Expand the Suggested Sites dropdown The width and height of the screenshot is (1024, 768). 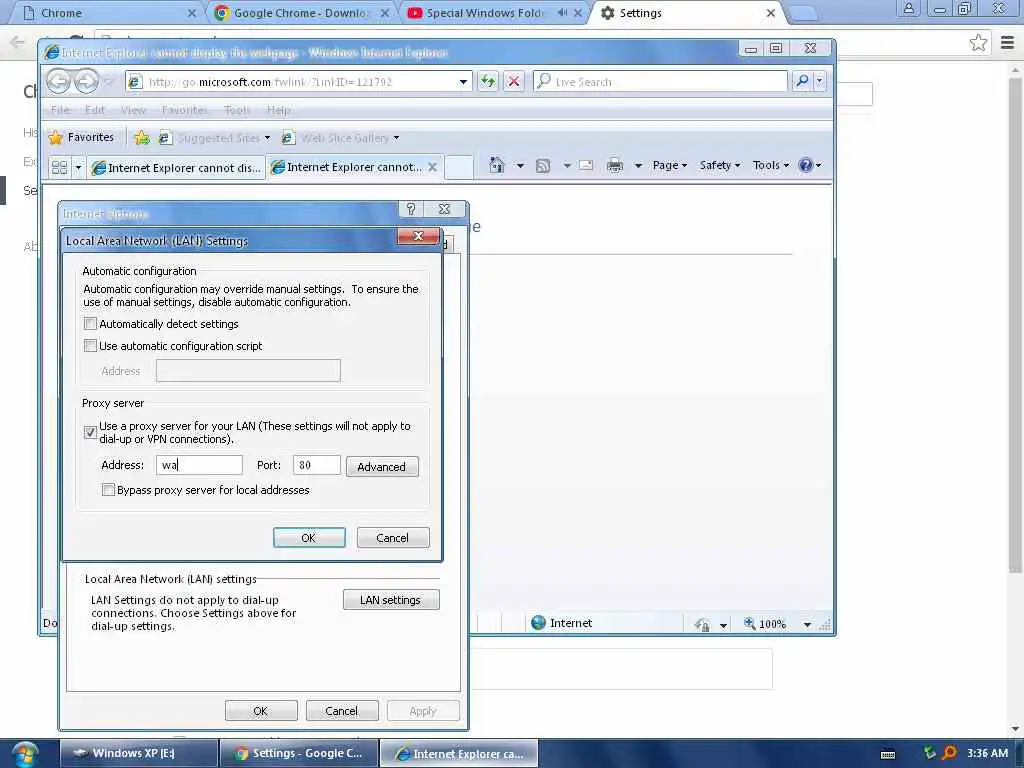(x=267, y=138)
